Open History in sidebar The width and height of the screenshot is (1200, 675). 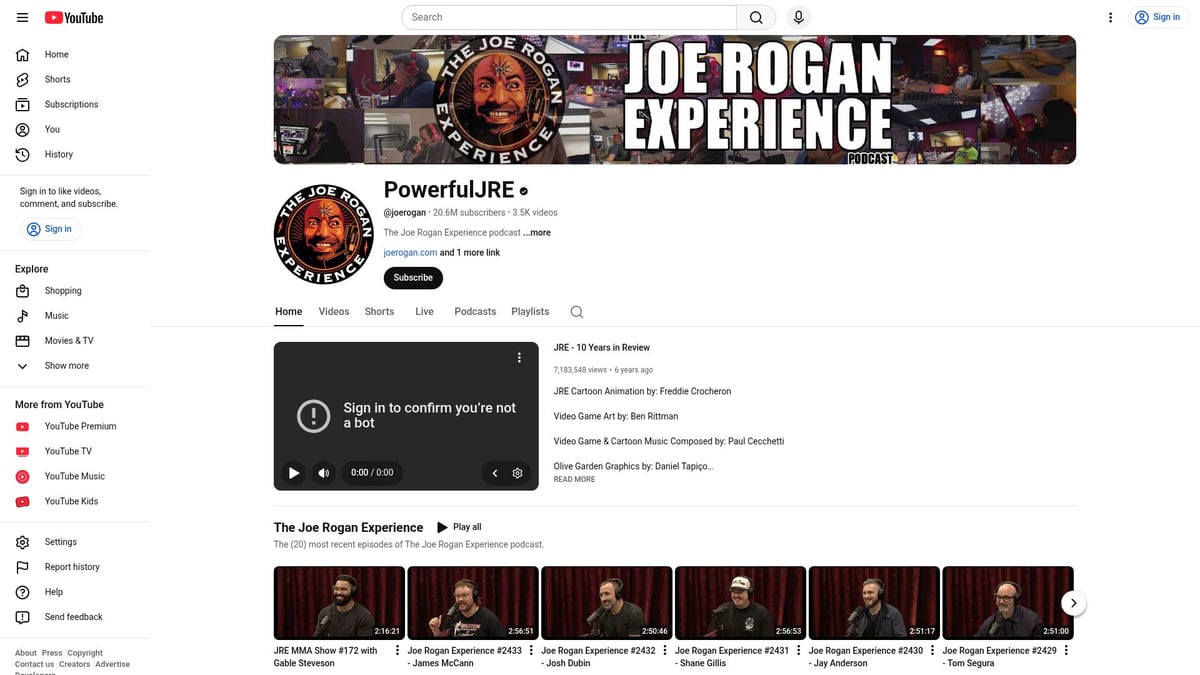point(75,154)
